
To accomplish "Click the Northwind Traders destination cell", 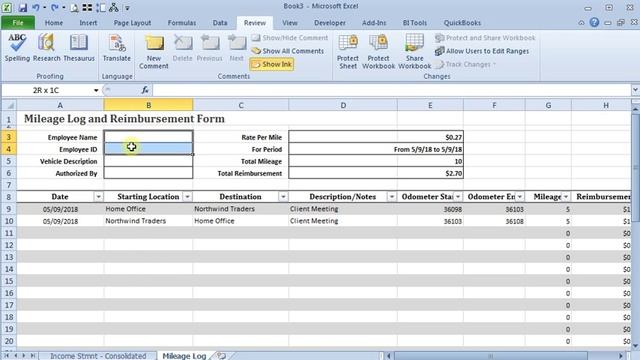I will point(240,209).
